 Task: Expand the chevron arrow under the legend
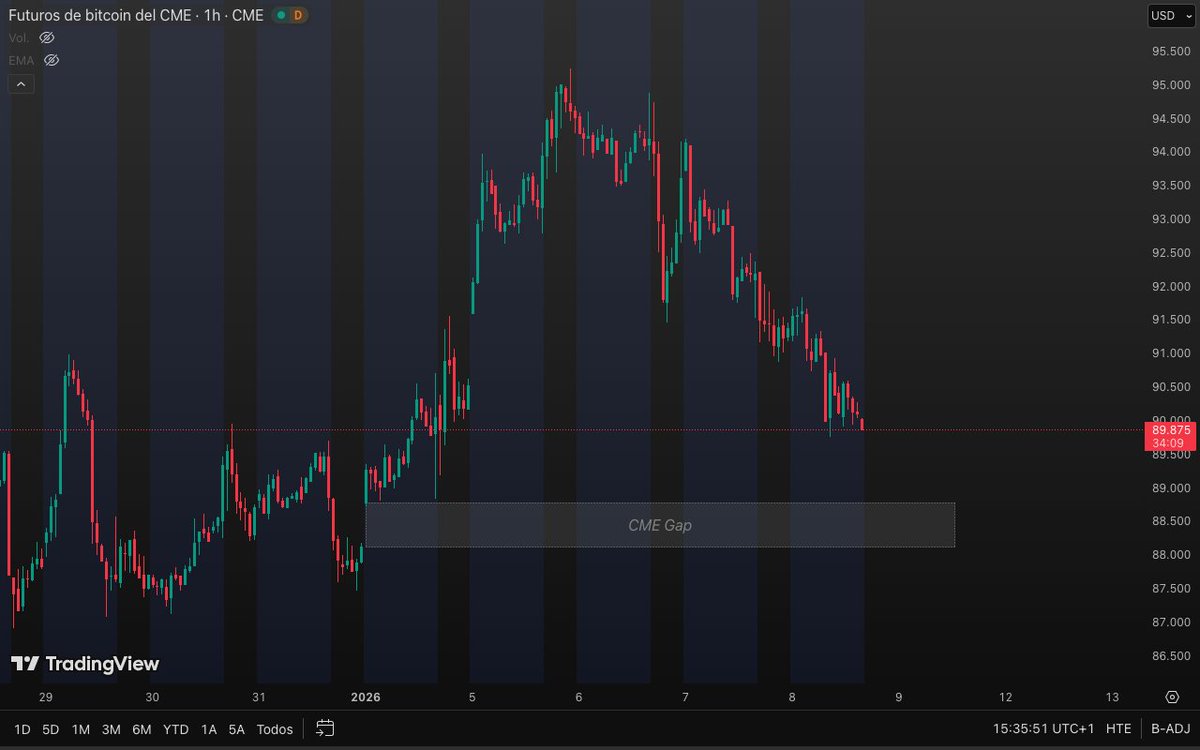[x=21, y=83]
